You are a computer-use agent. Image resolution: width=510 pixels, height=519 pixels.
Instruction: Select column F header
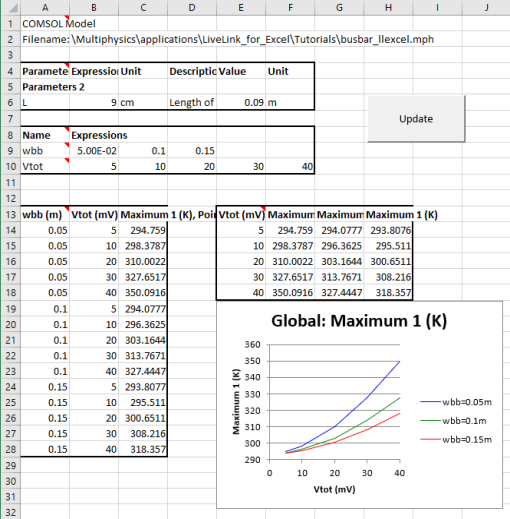(290, 7)
